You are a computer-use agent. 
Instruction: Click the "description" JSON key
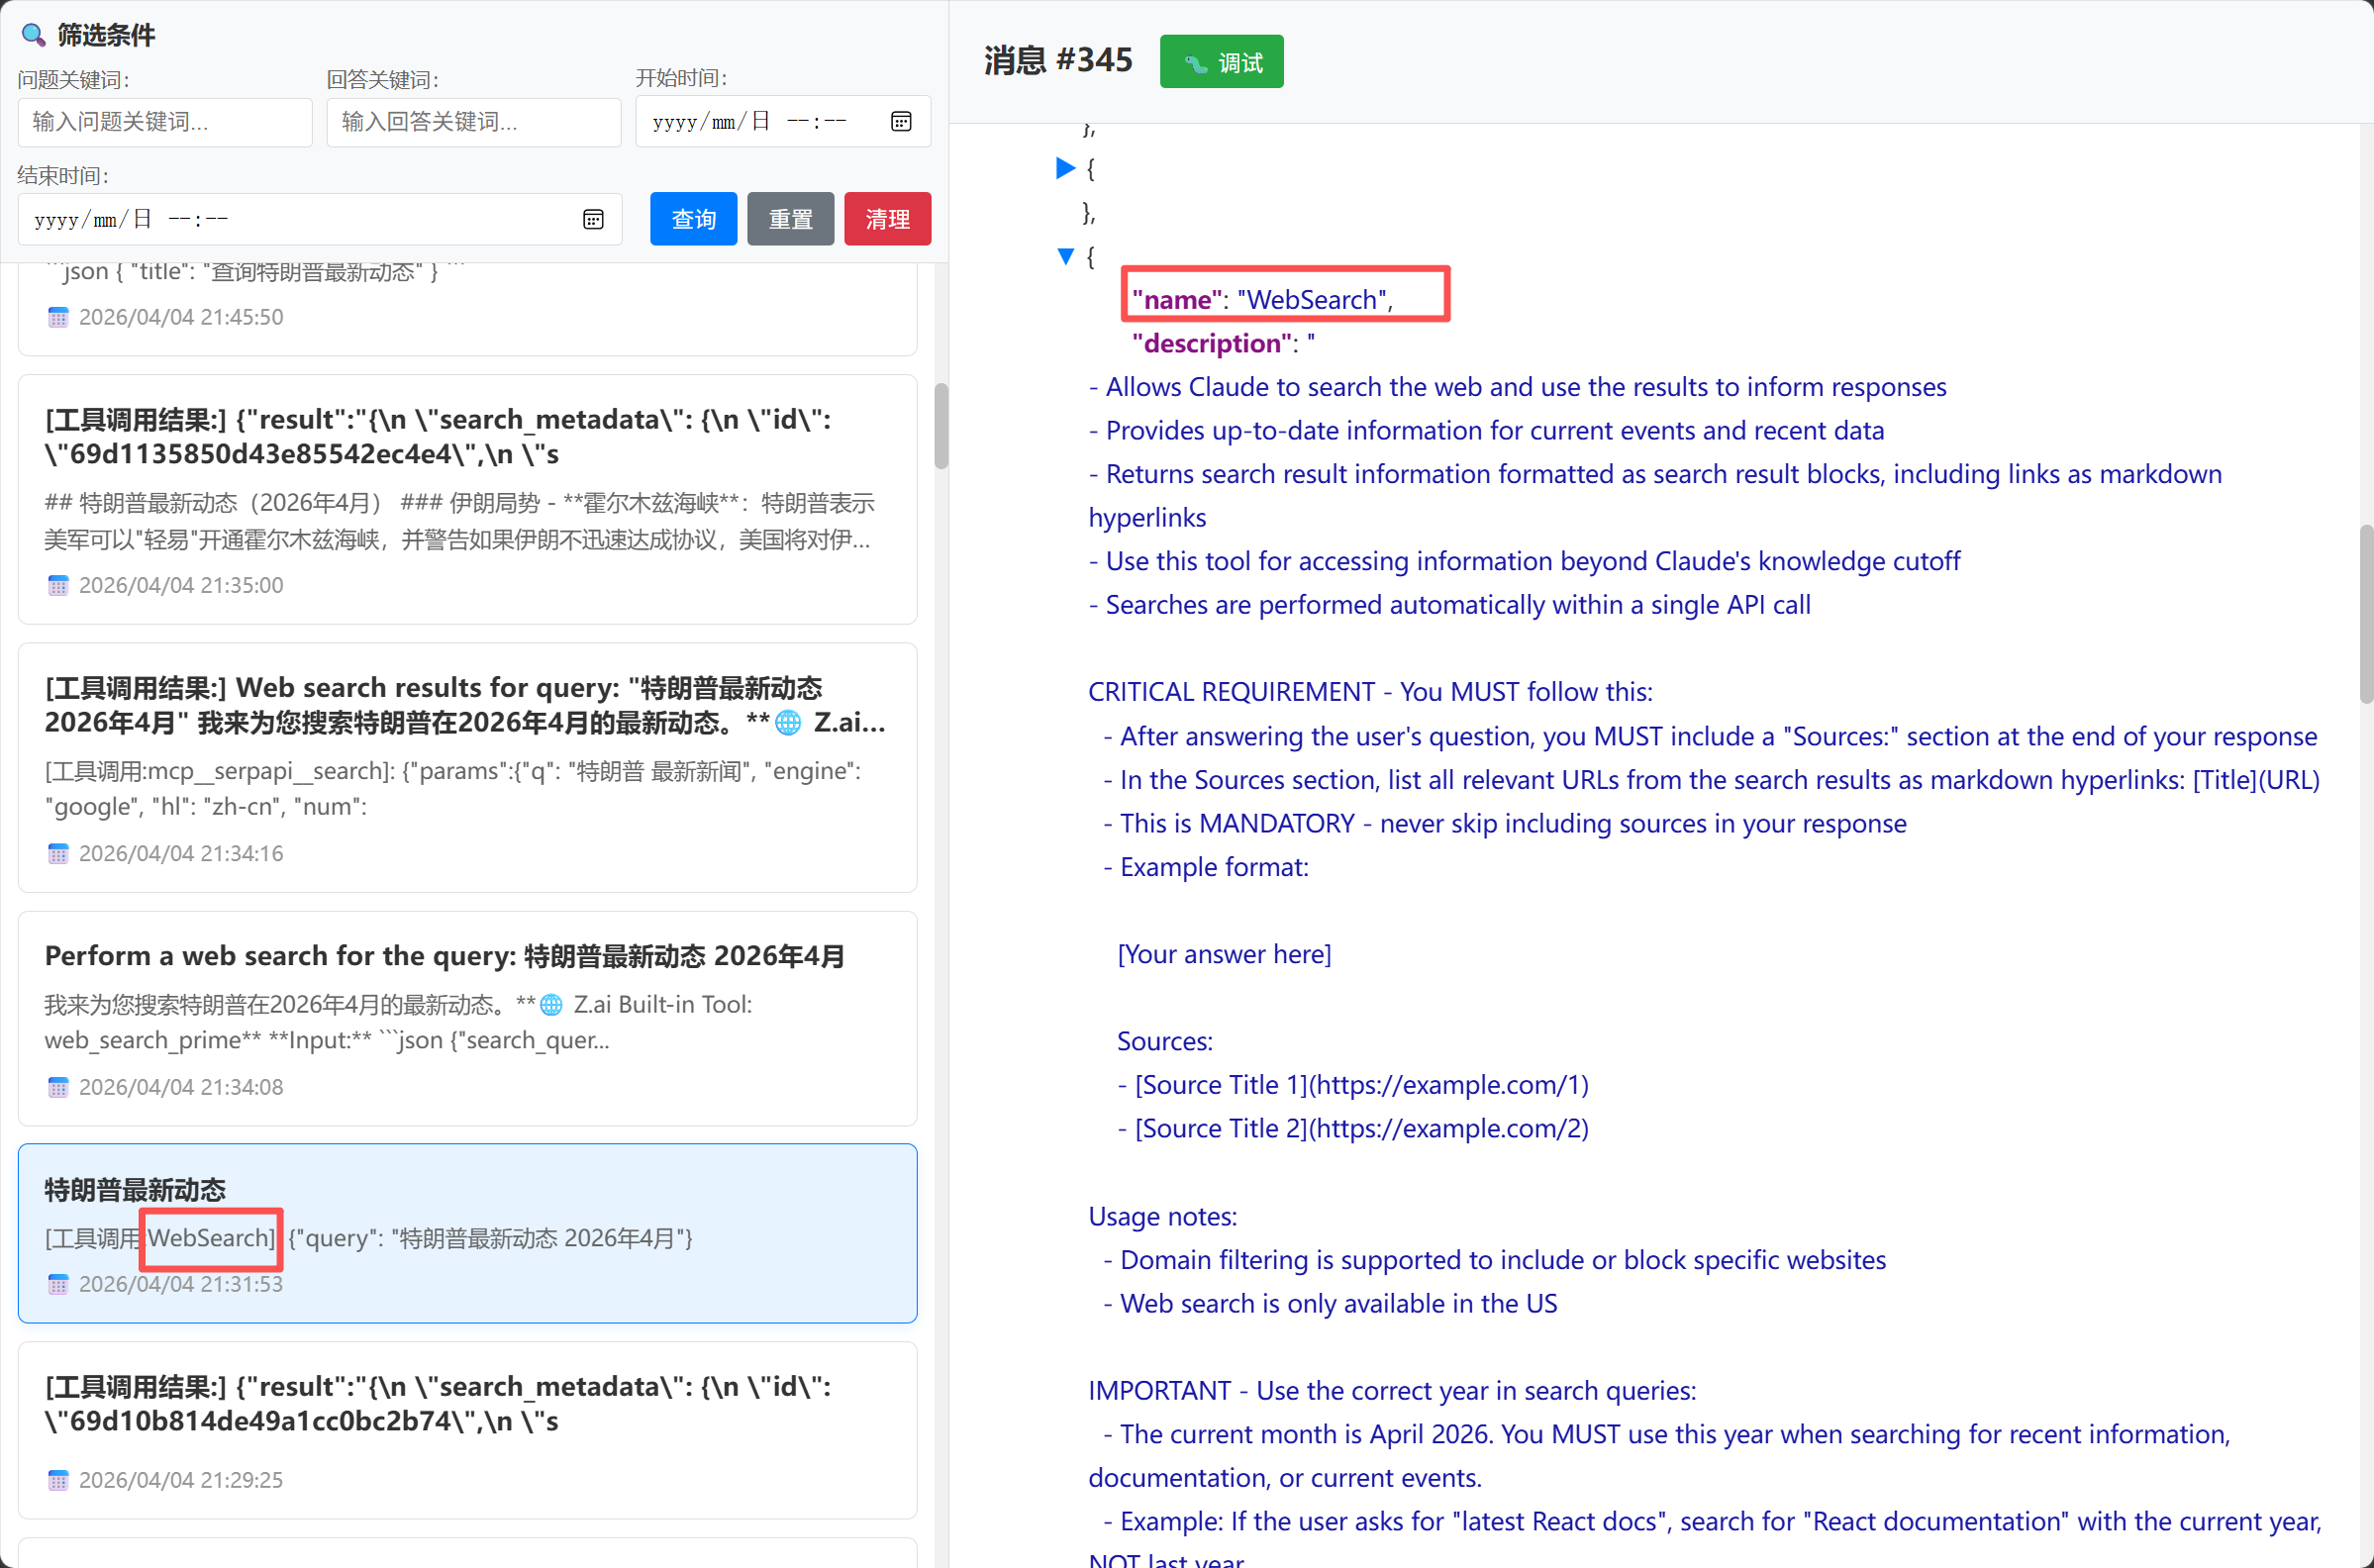1212,343
